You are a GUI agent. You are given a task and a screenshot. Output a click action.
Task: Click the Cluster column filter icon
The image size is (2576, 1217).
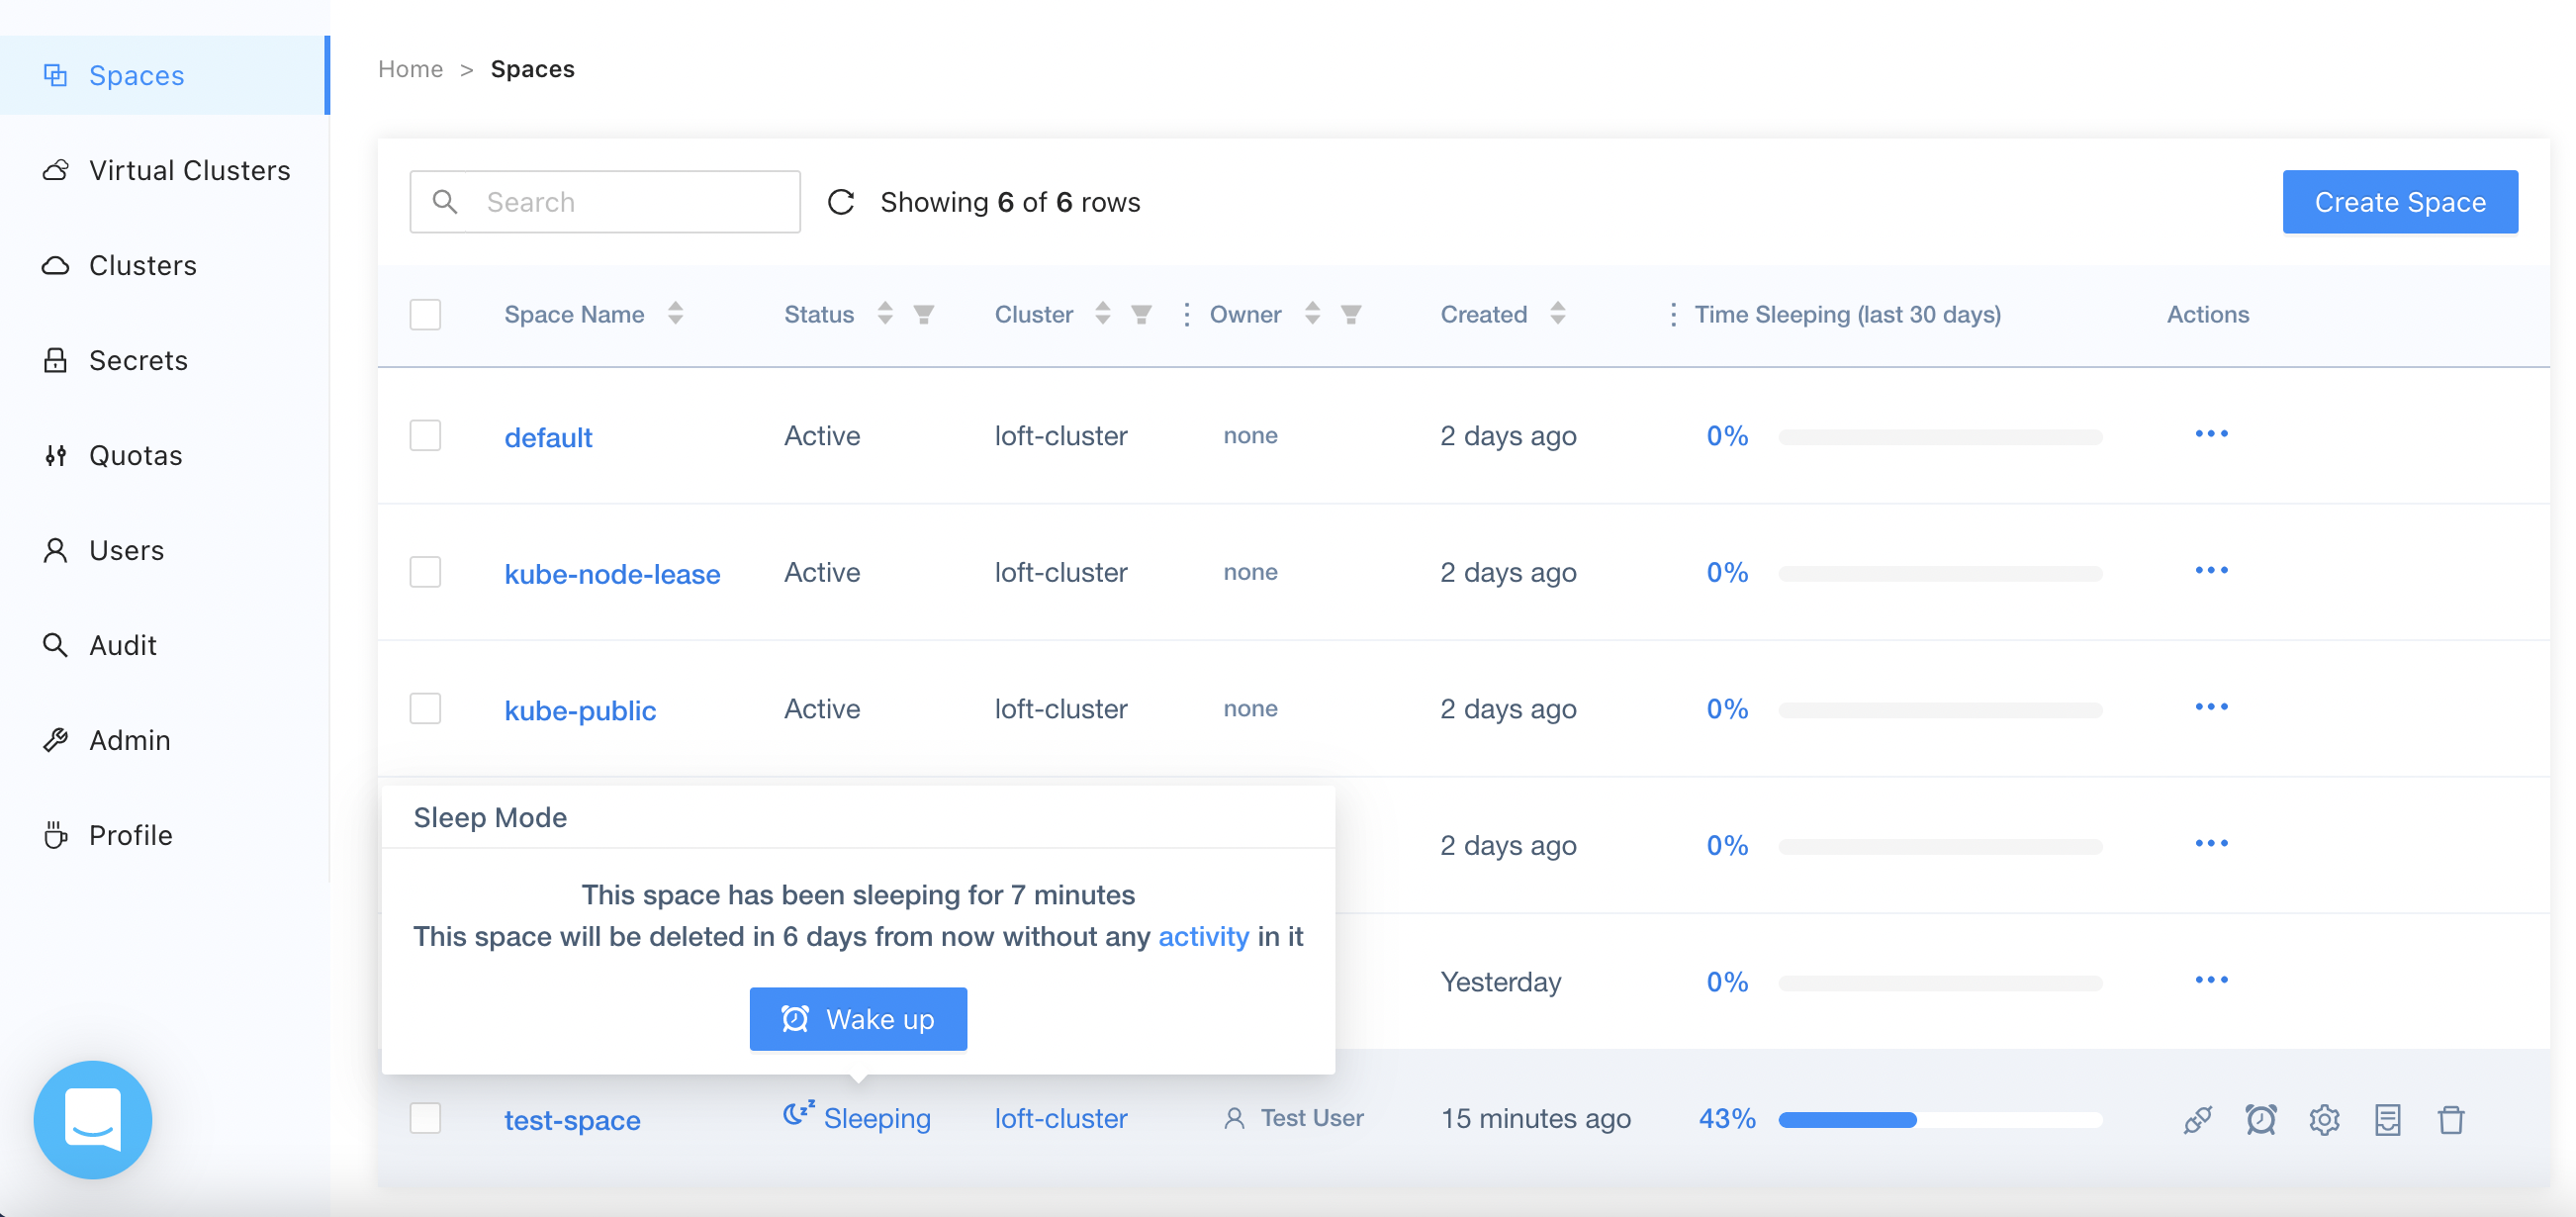pos(1141,314)
